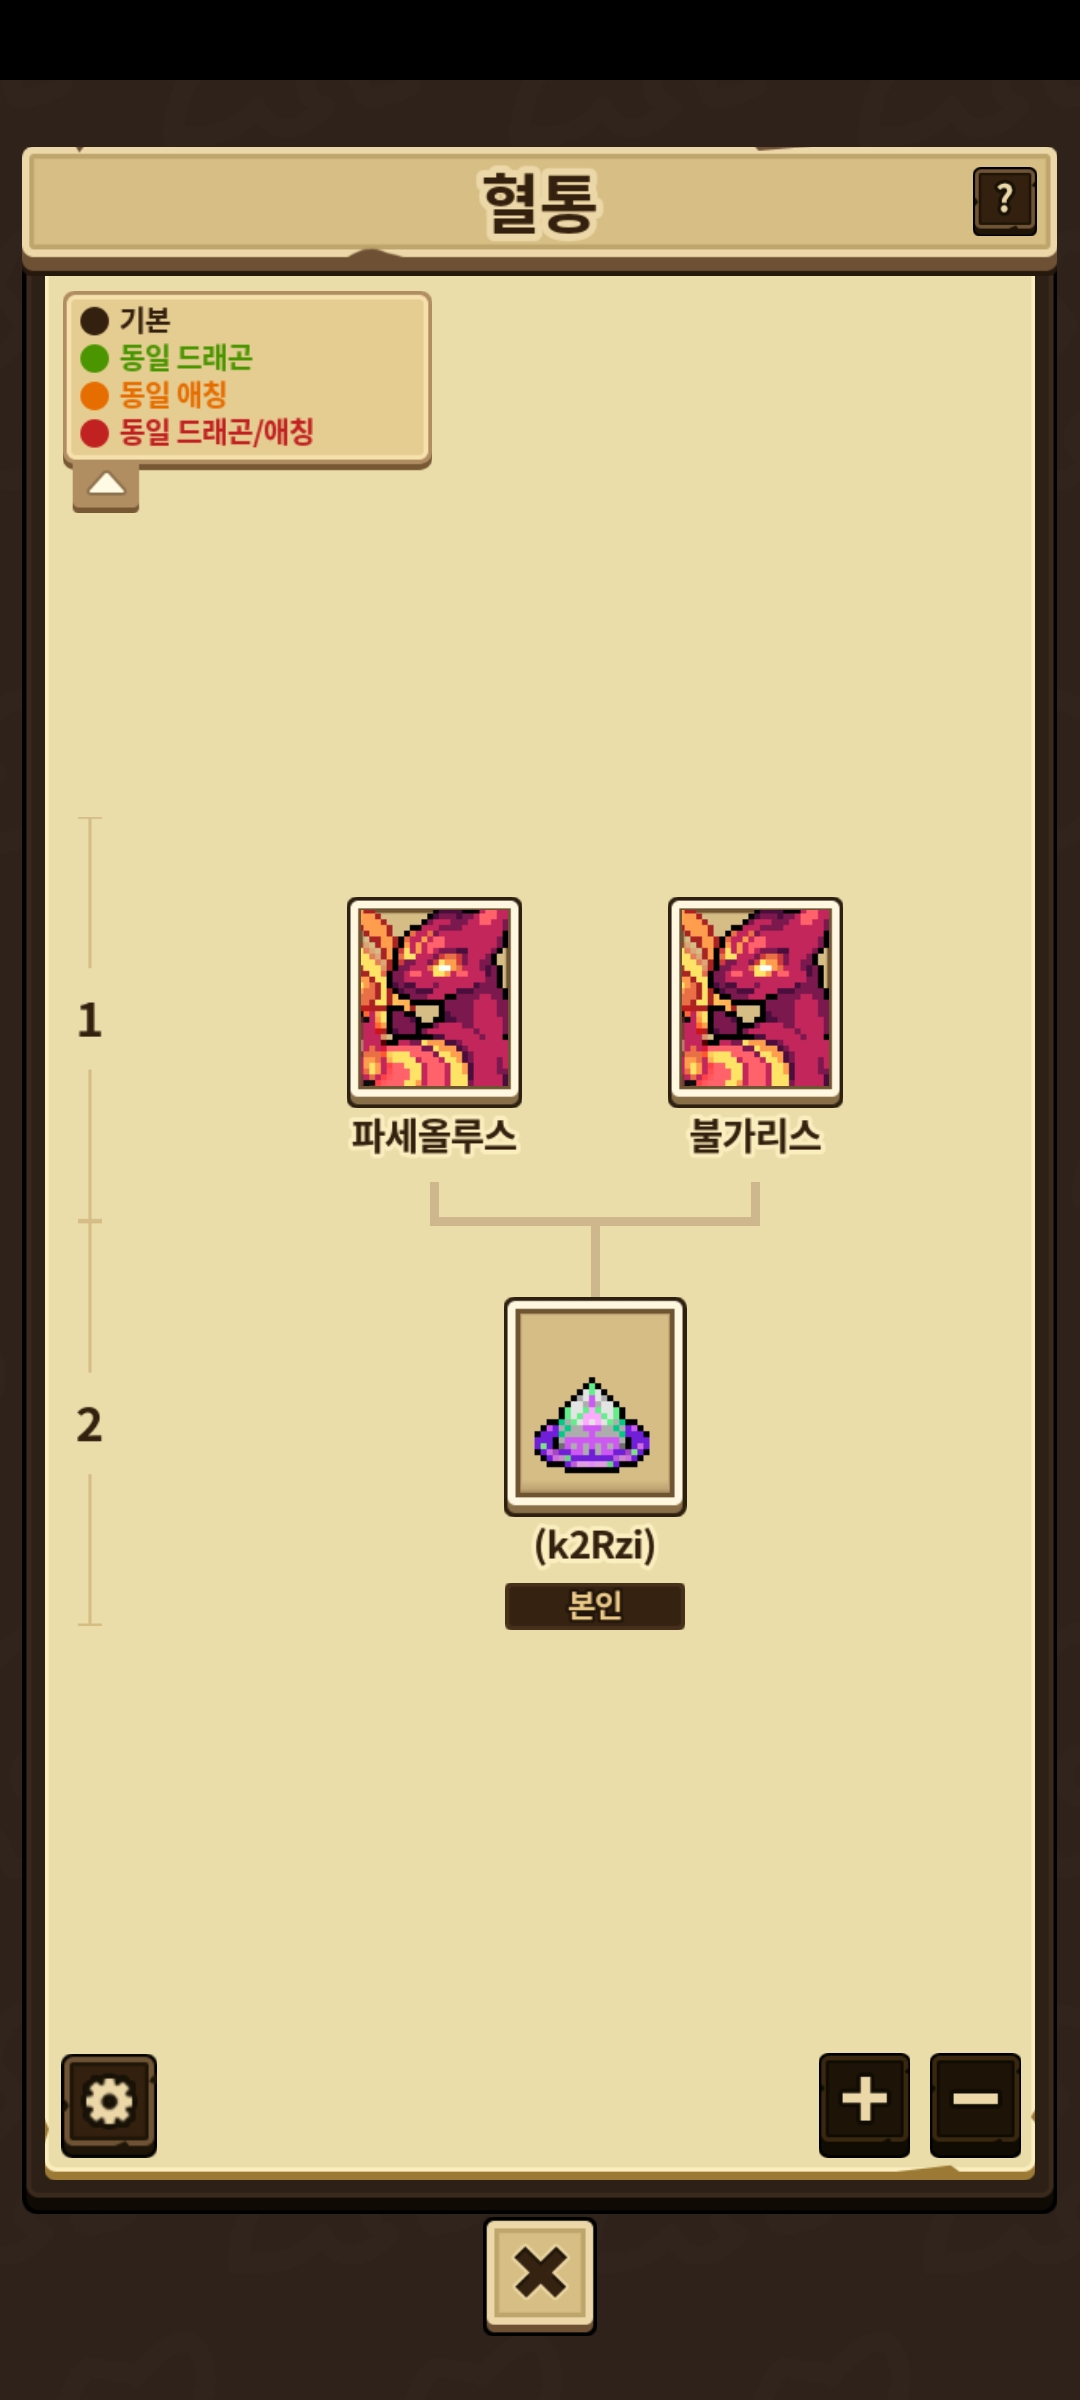The image size is (1080, 2400).
Task: Select the k2Rzi egg card
Action: [595, 1406]
